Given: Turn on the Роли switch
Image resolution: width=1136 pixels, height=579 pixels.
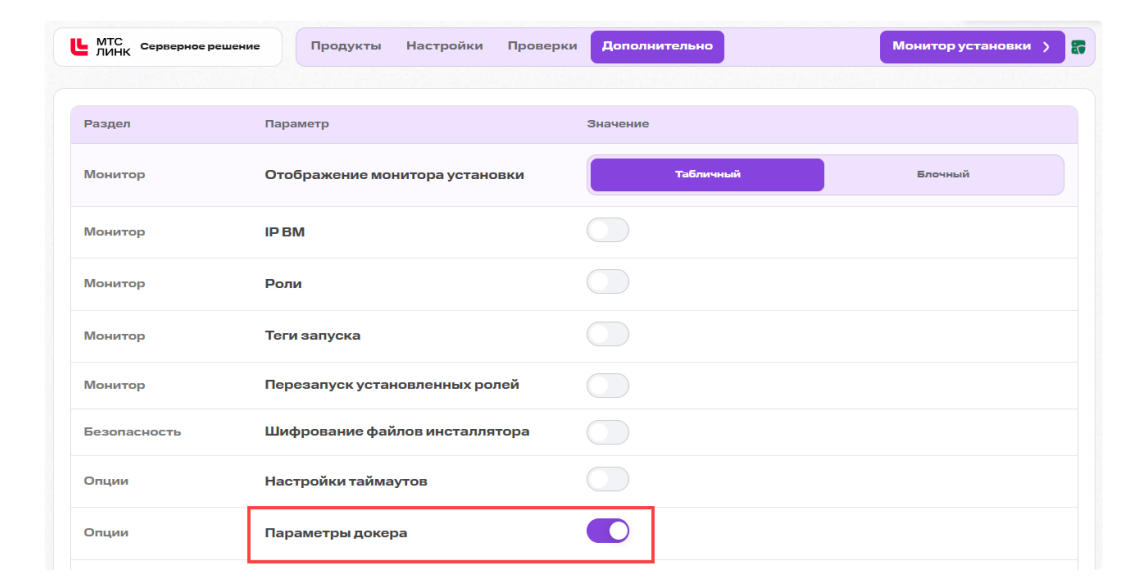Looking at the screenshot, I should pyautogui.click(x=608, y=282).
